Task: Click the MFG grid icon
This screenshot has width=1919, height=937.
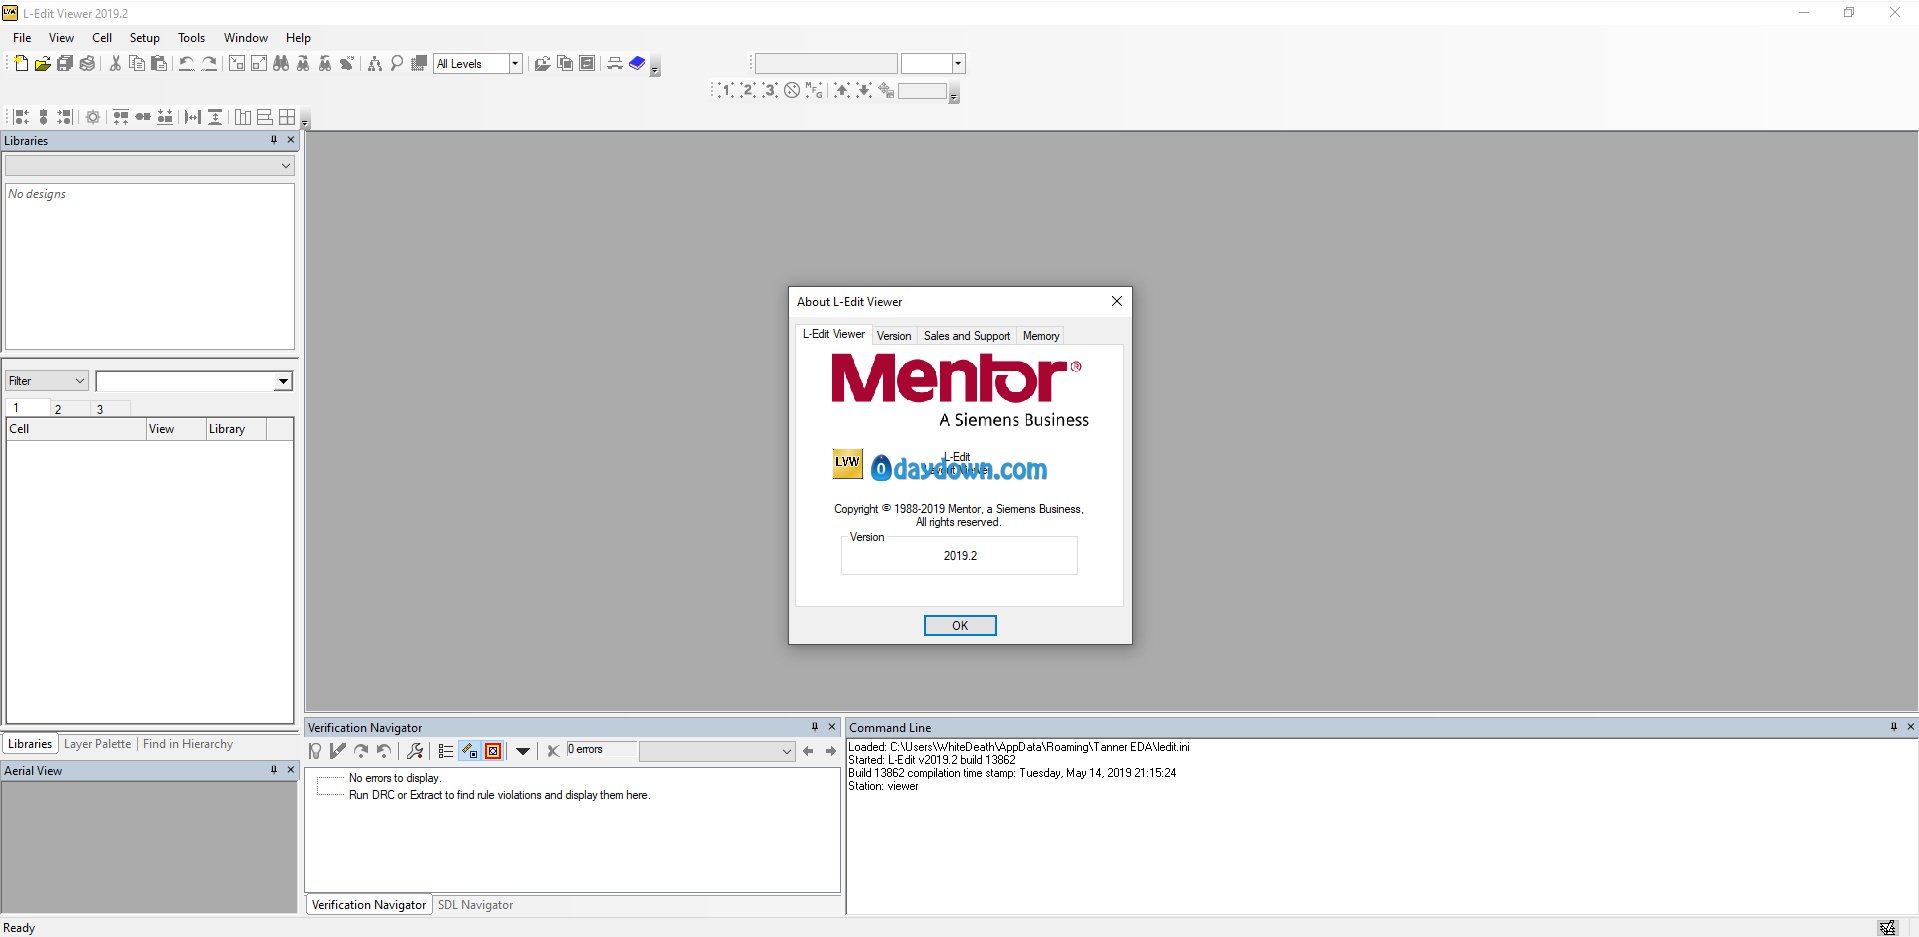Action: point(814,90)
